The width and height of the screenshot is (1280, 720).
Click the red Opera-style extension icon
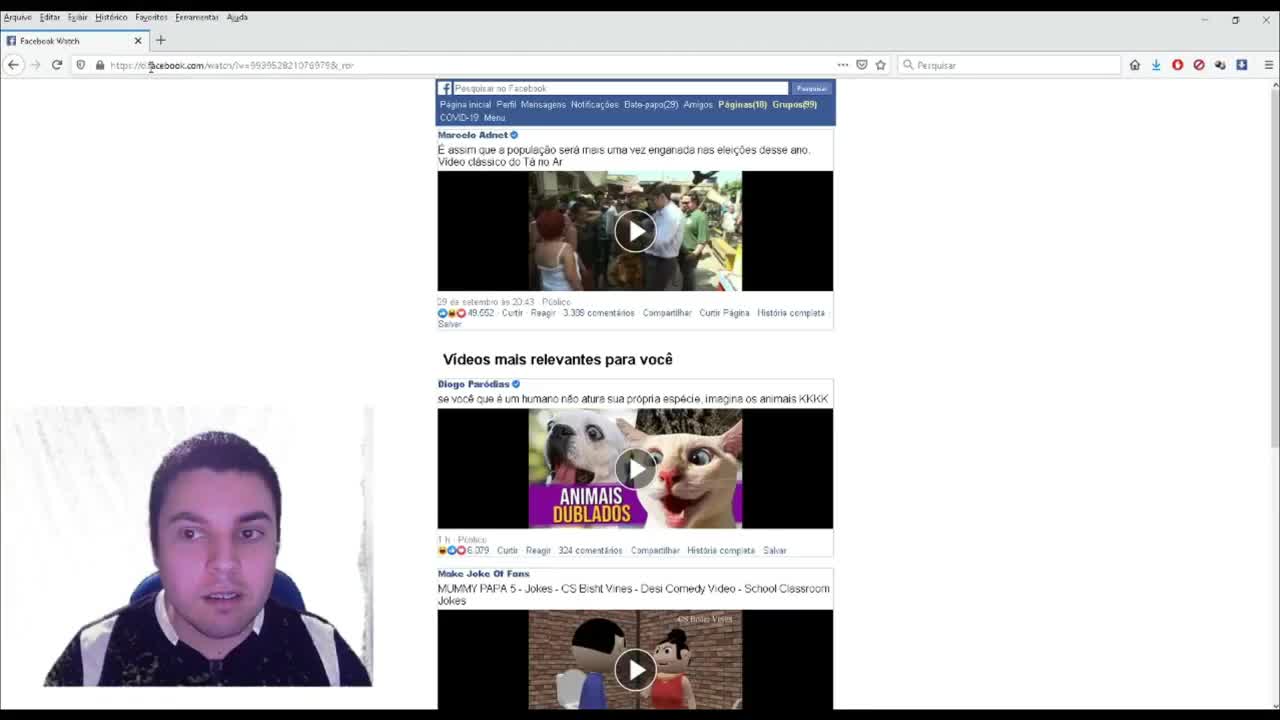[x=1177, y=65]
